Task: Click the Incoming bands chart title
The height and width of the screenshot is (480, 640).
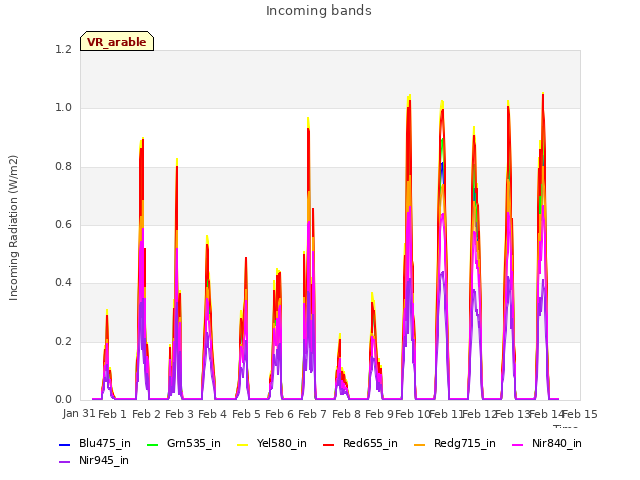Action: pos(319,11)
